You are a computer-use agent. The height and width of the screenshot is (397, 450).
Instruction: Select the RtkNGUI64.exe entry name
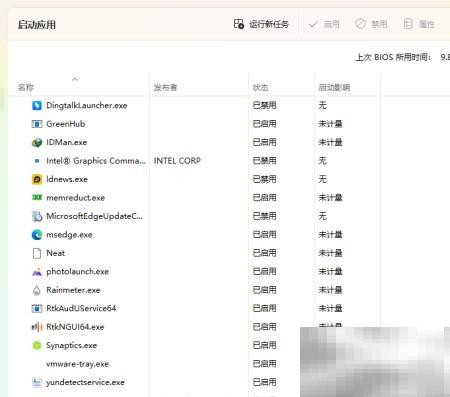click(75, 327)
